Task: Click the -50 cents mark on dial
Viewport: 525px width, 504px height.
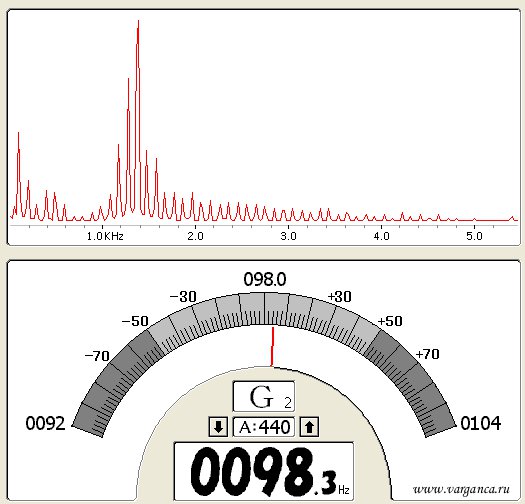Action: (135, 321)
